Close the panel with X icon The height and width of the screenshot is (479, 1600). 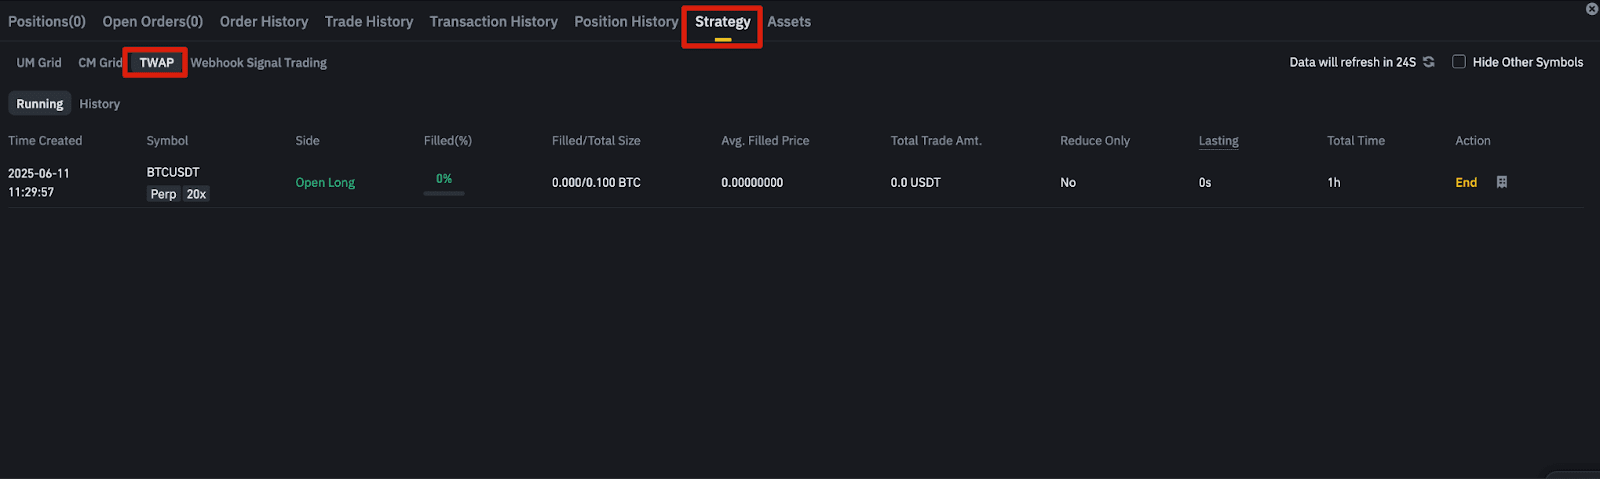pos(1592,9)
